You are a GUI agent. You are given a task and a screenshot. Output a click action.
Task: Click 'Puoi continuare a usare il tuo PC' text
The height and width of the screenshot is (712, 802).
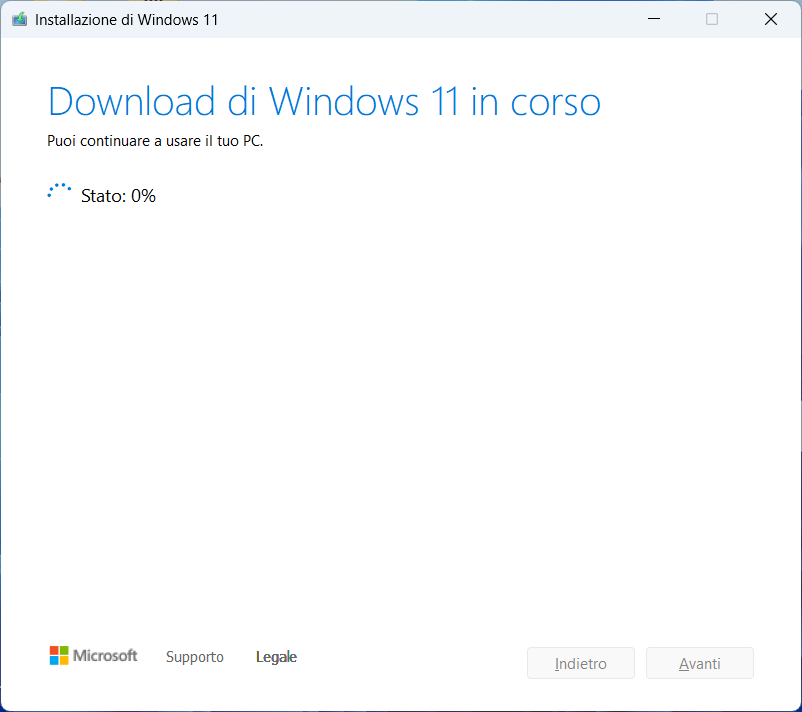point(155,141)
